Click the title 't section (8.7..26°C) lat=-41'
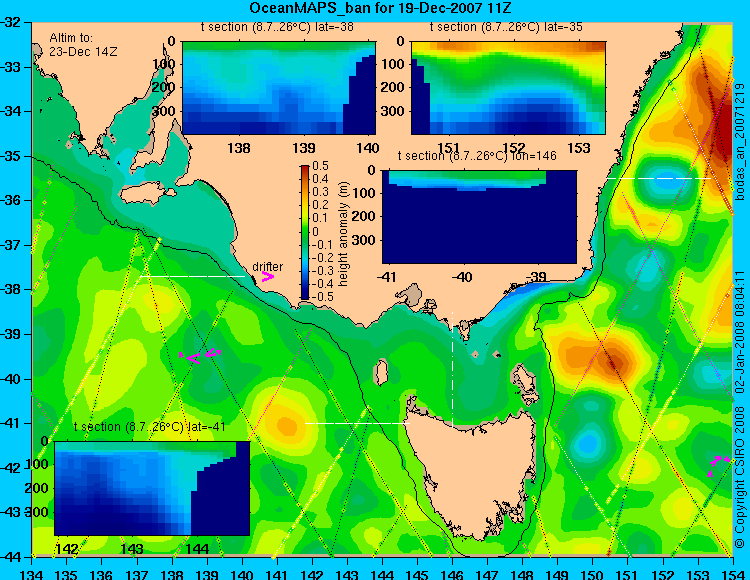750x580 pixels. tap(150, 427)
